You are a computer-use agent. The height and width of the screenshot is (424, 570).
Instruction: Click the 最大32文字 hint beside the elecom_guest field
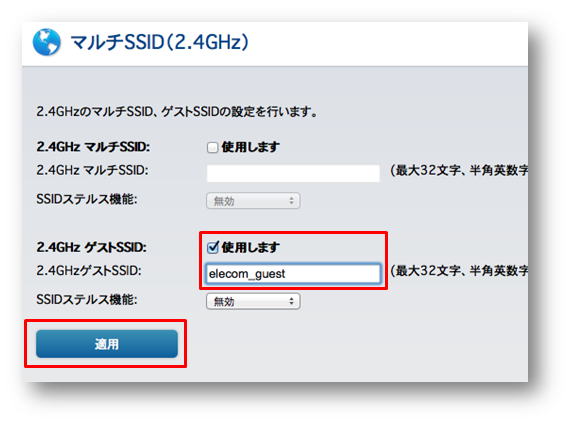tap(459, 271)
